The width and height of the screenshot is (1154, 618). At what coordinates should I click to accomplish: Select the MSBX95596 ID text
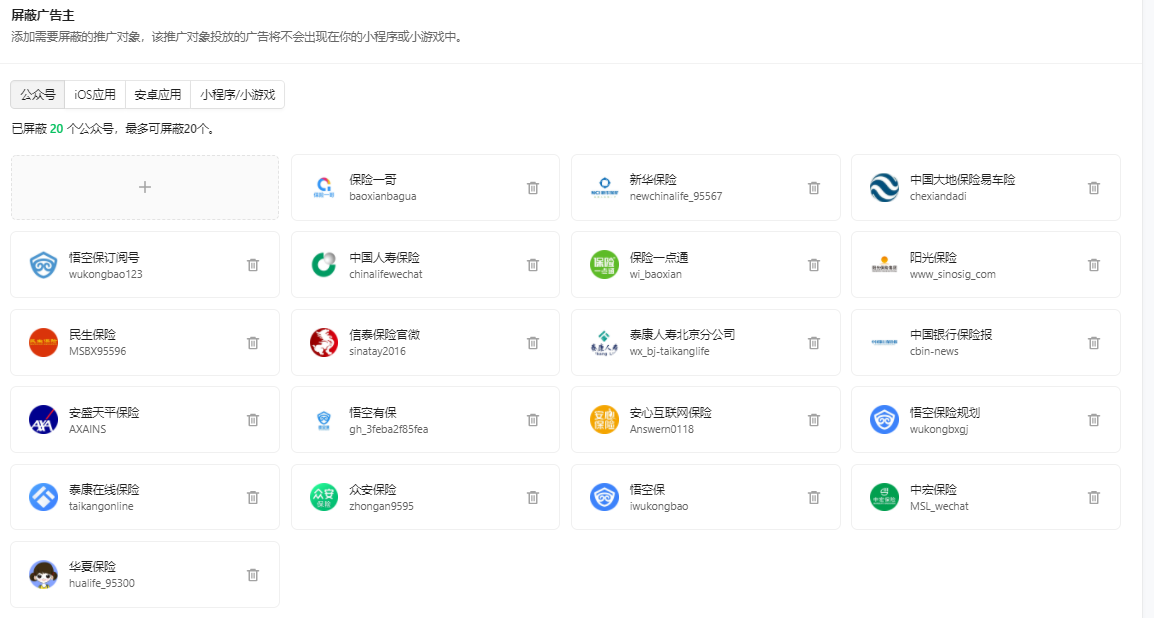[x=97, y=352]
